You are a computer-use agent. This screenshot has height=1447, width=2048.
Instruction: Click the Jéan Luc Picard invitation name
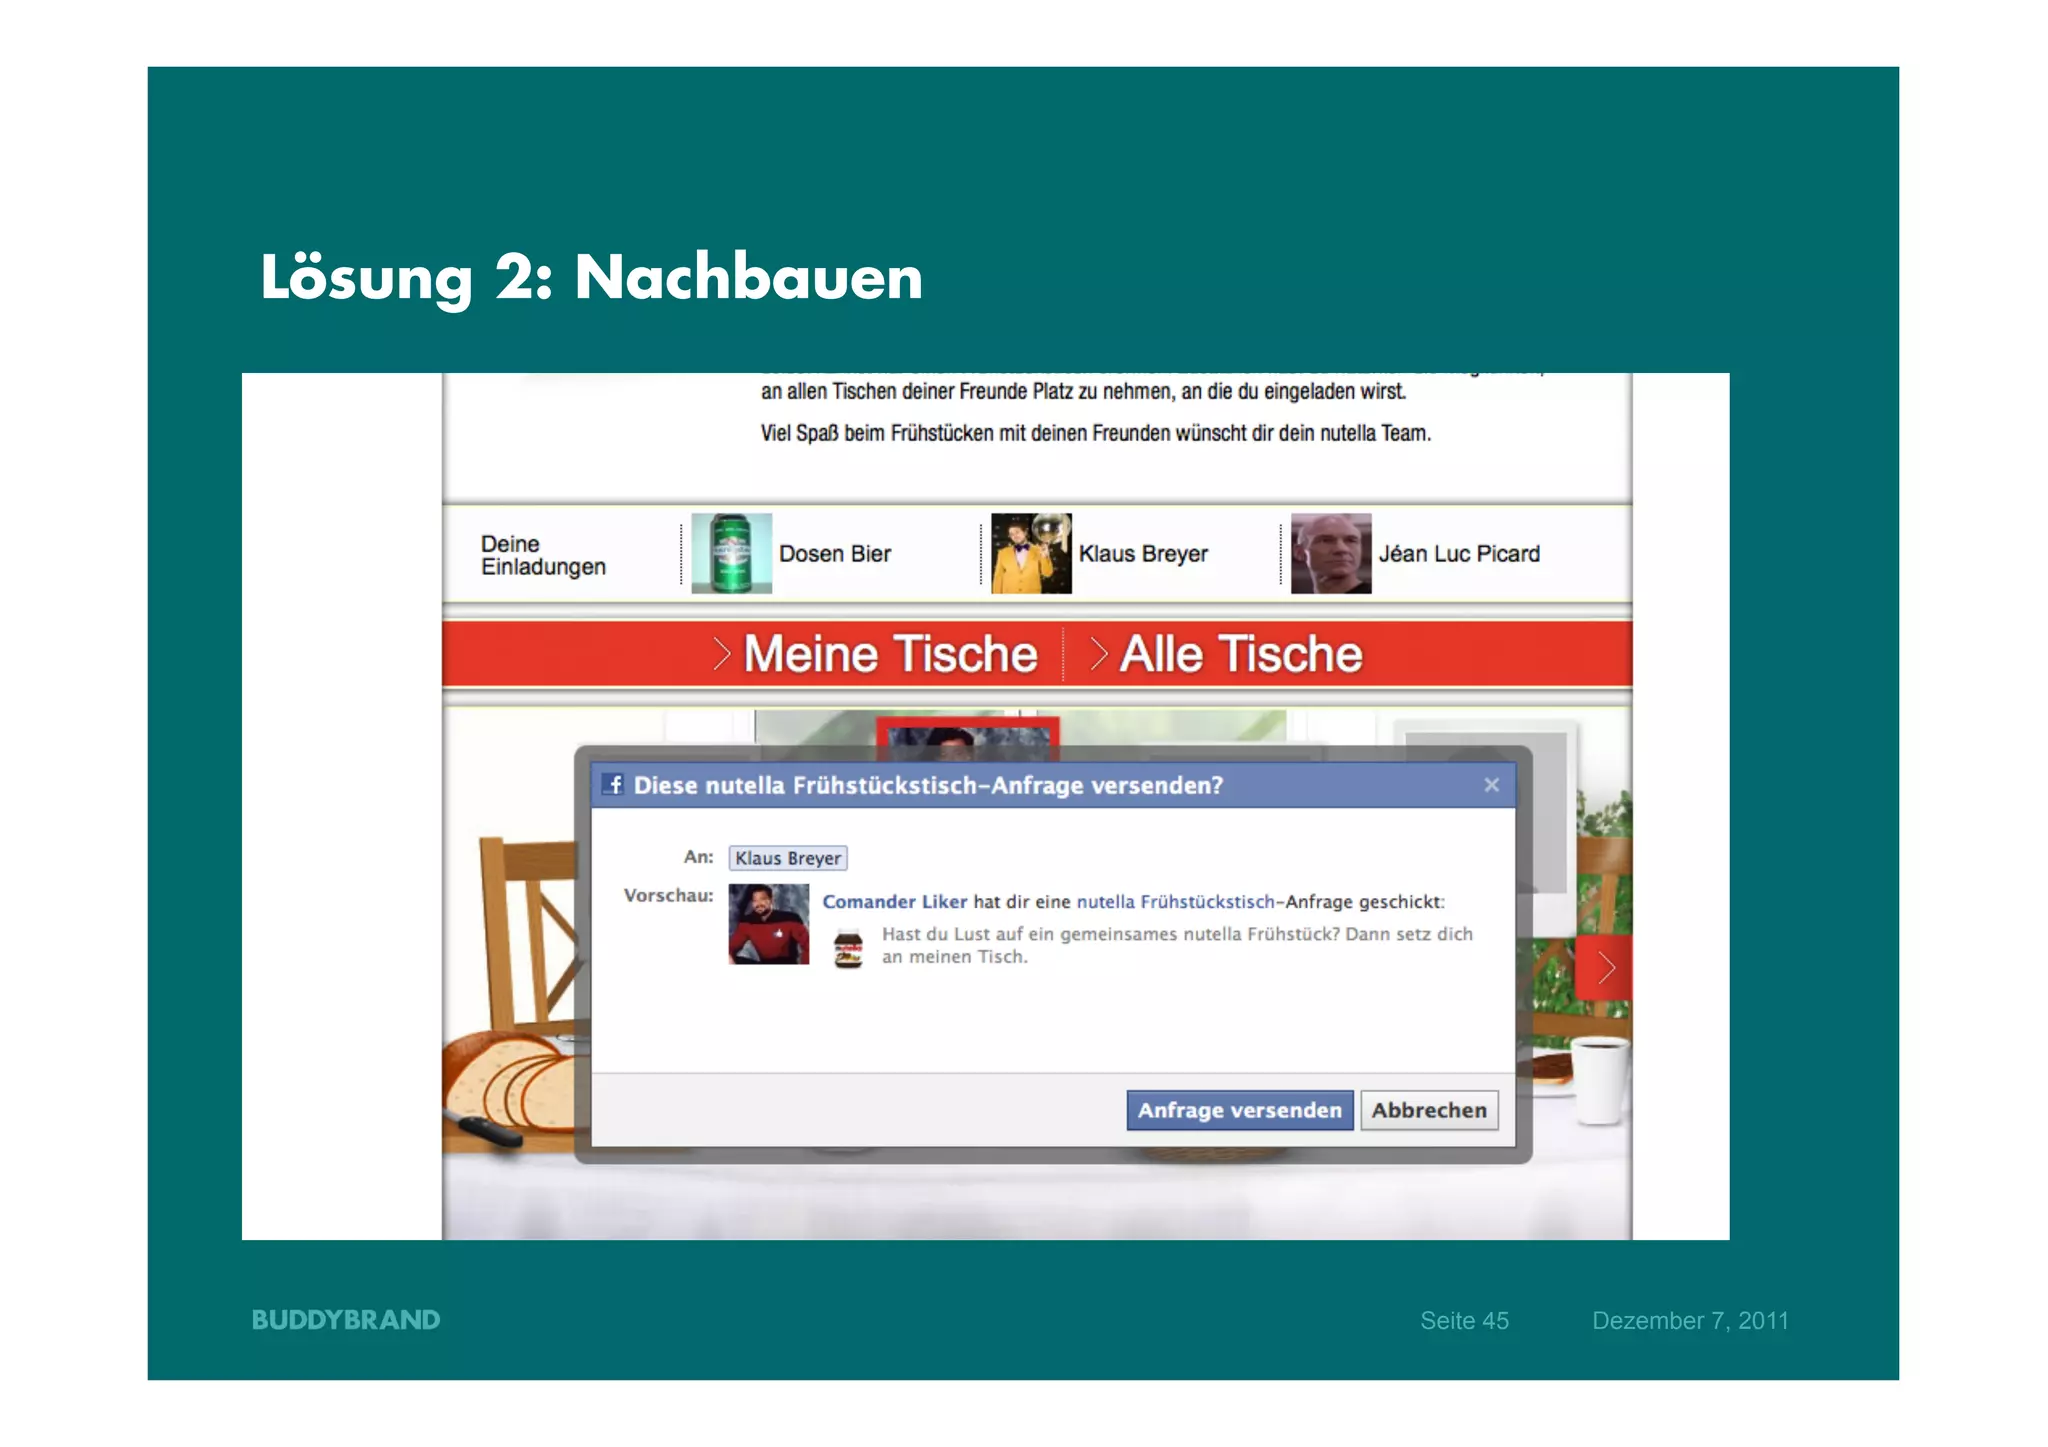pyautogui.click(x=1459, y=554)
